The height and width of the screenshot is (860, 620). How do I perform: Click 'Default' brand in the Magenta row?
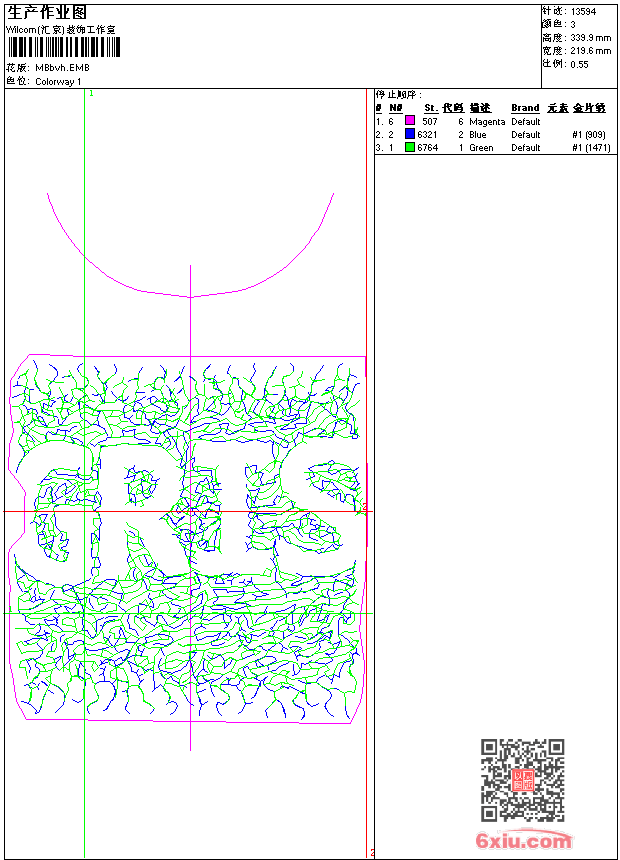[x=526, y=121]
